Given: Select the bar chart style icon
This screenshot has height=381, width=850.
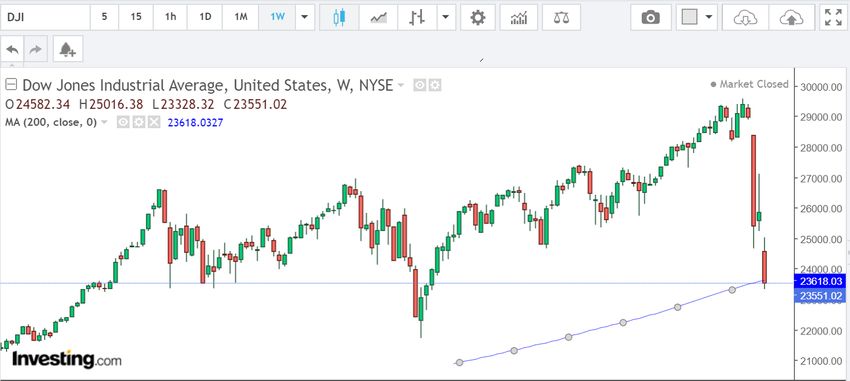Looking at the screenshot, I should pos(417,17).
